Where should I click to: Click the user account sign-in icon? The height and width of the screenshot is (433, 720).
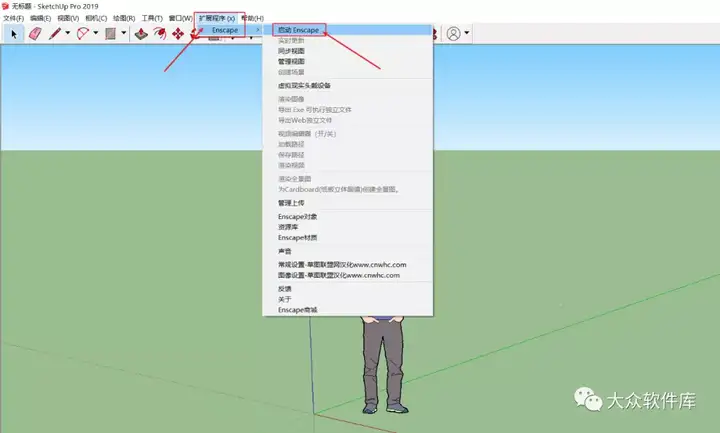pyautogui.click(x=453, y=34)
